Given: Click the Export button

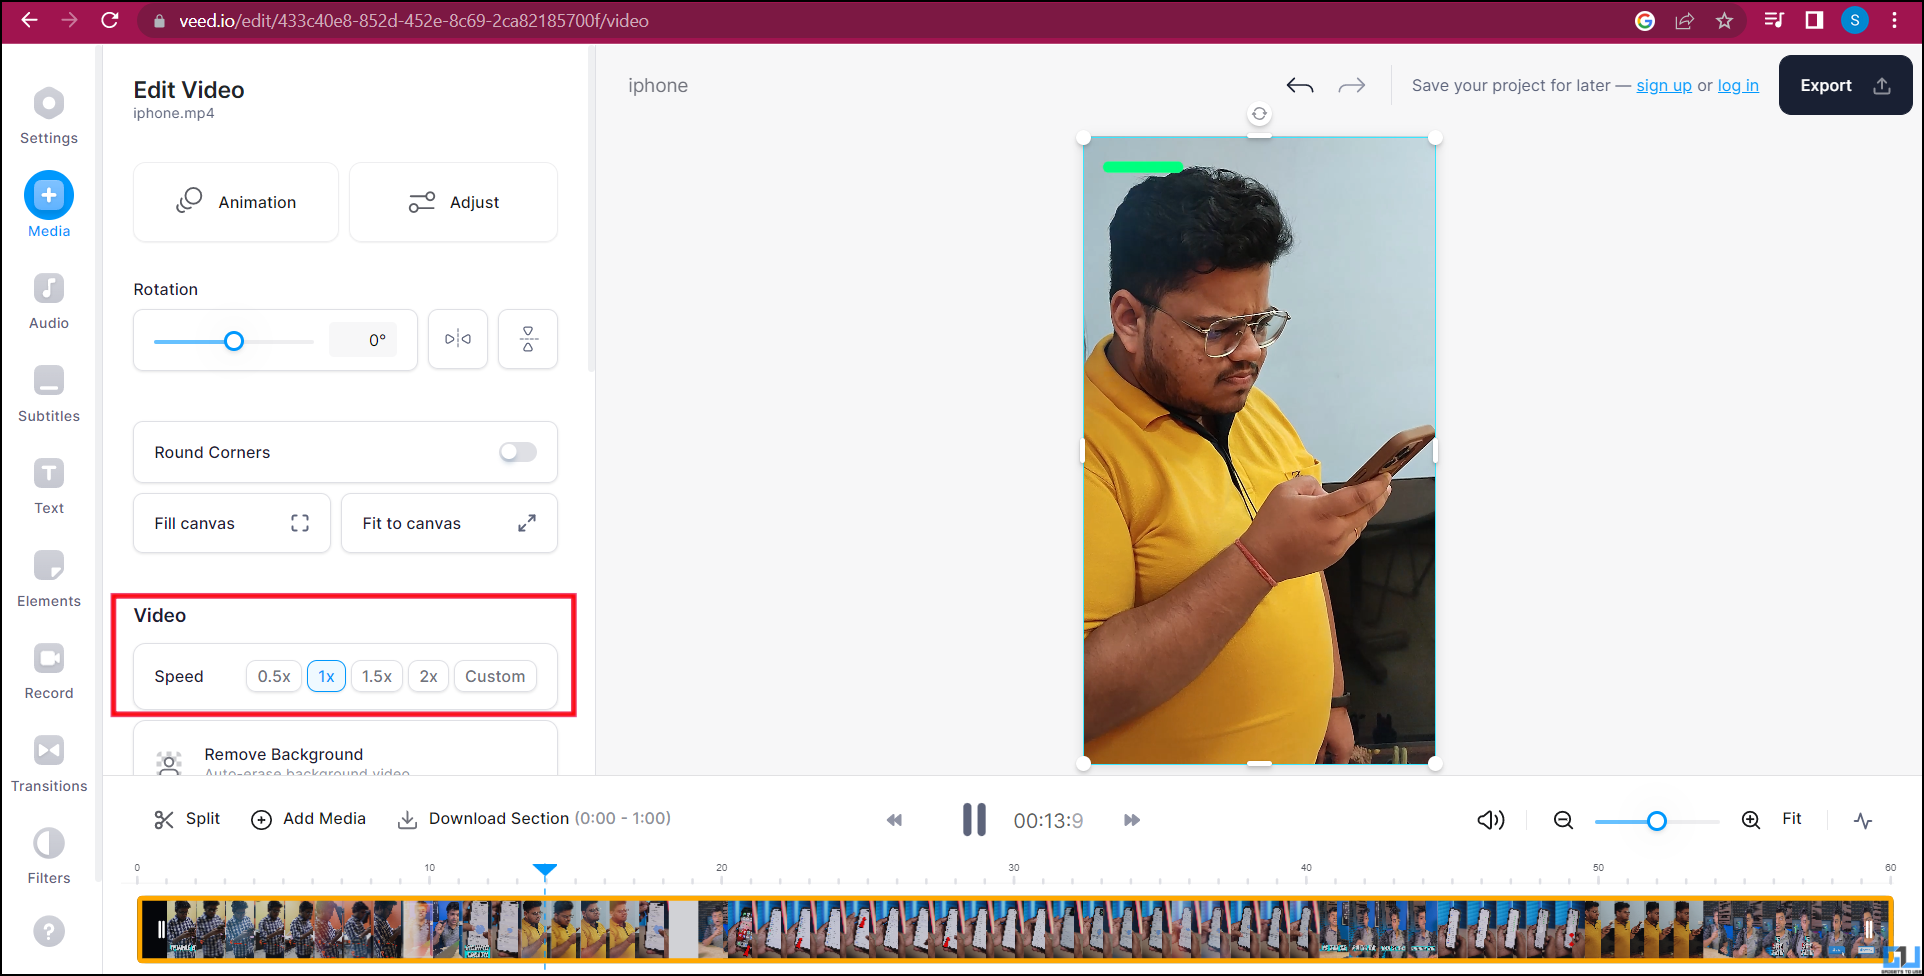Looking at the screenshot, I should (x=1844, y=86).
